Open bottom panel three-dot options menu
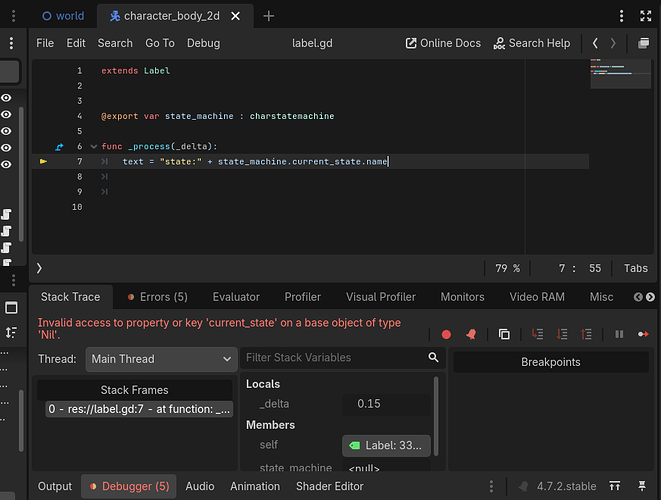This screenshot has height=500, width=661. point(491,486)
